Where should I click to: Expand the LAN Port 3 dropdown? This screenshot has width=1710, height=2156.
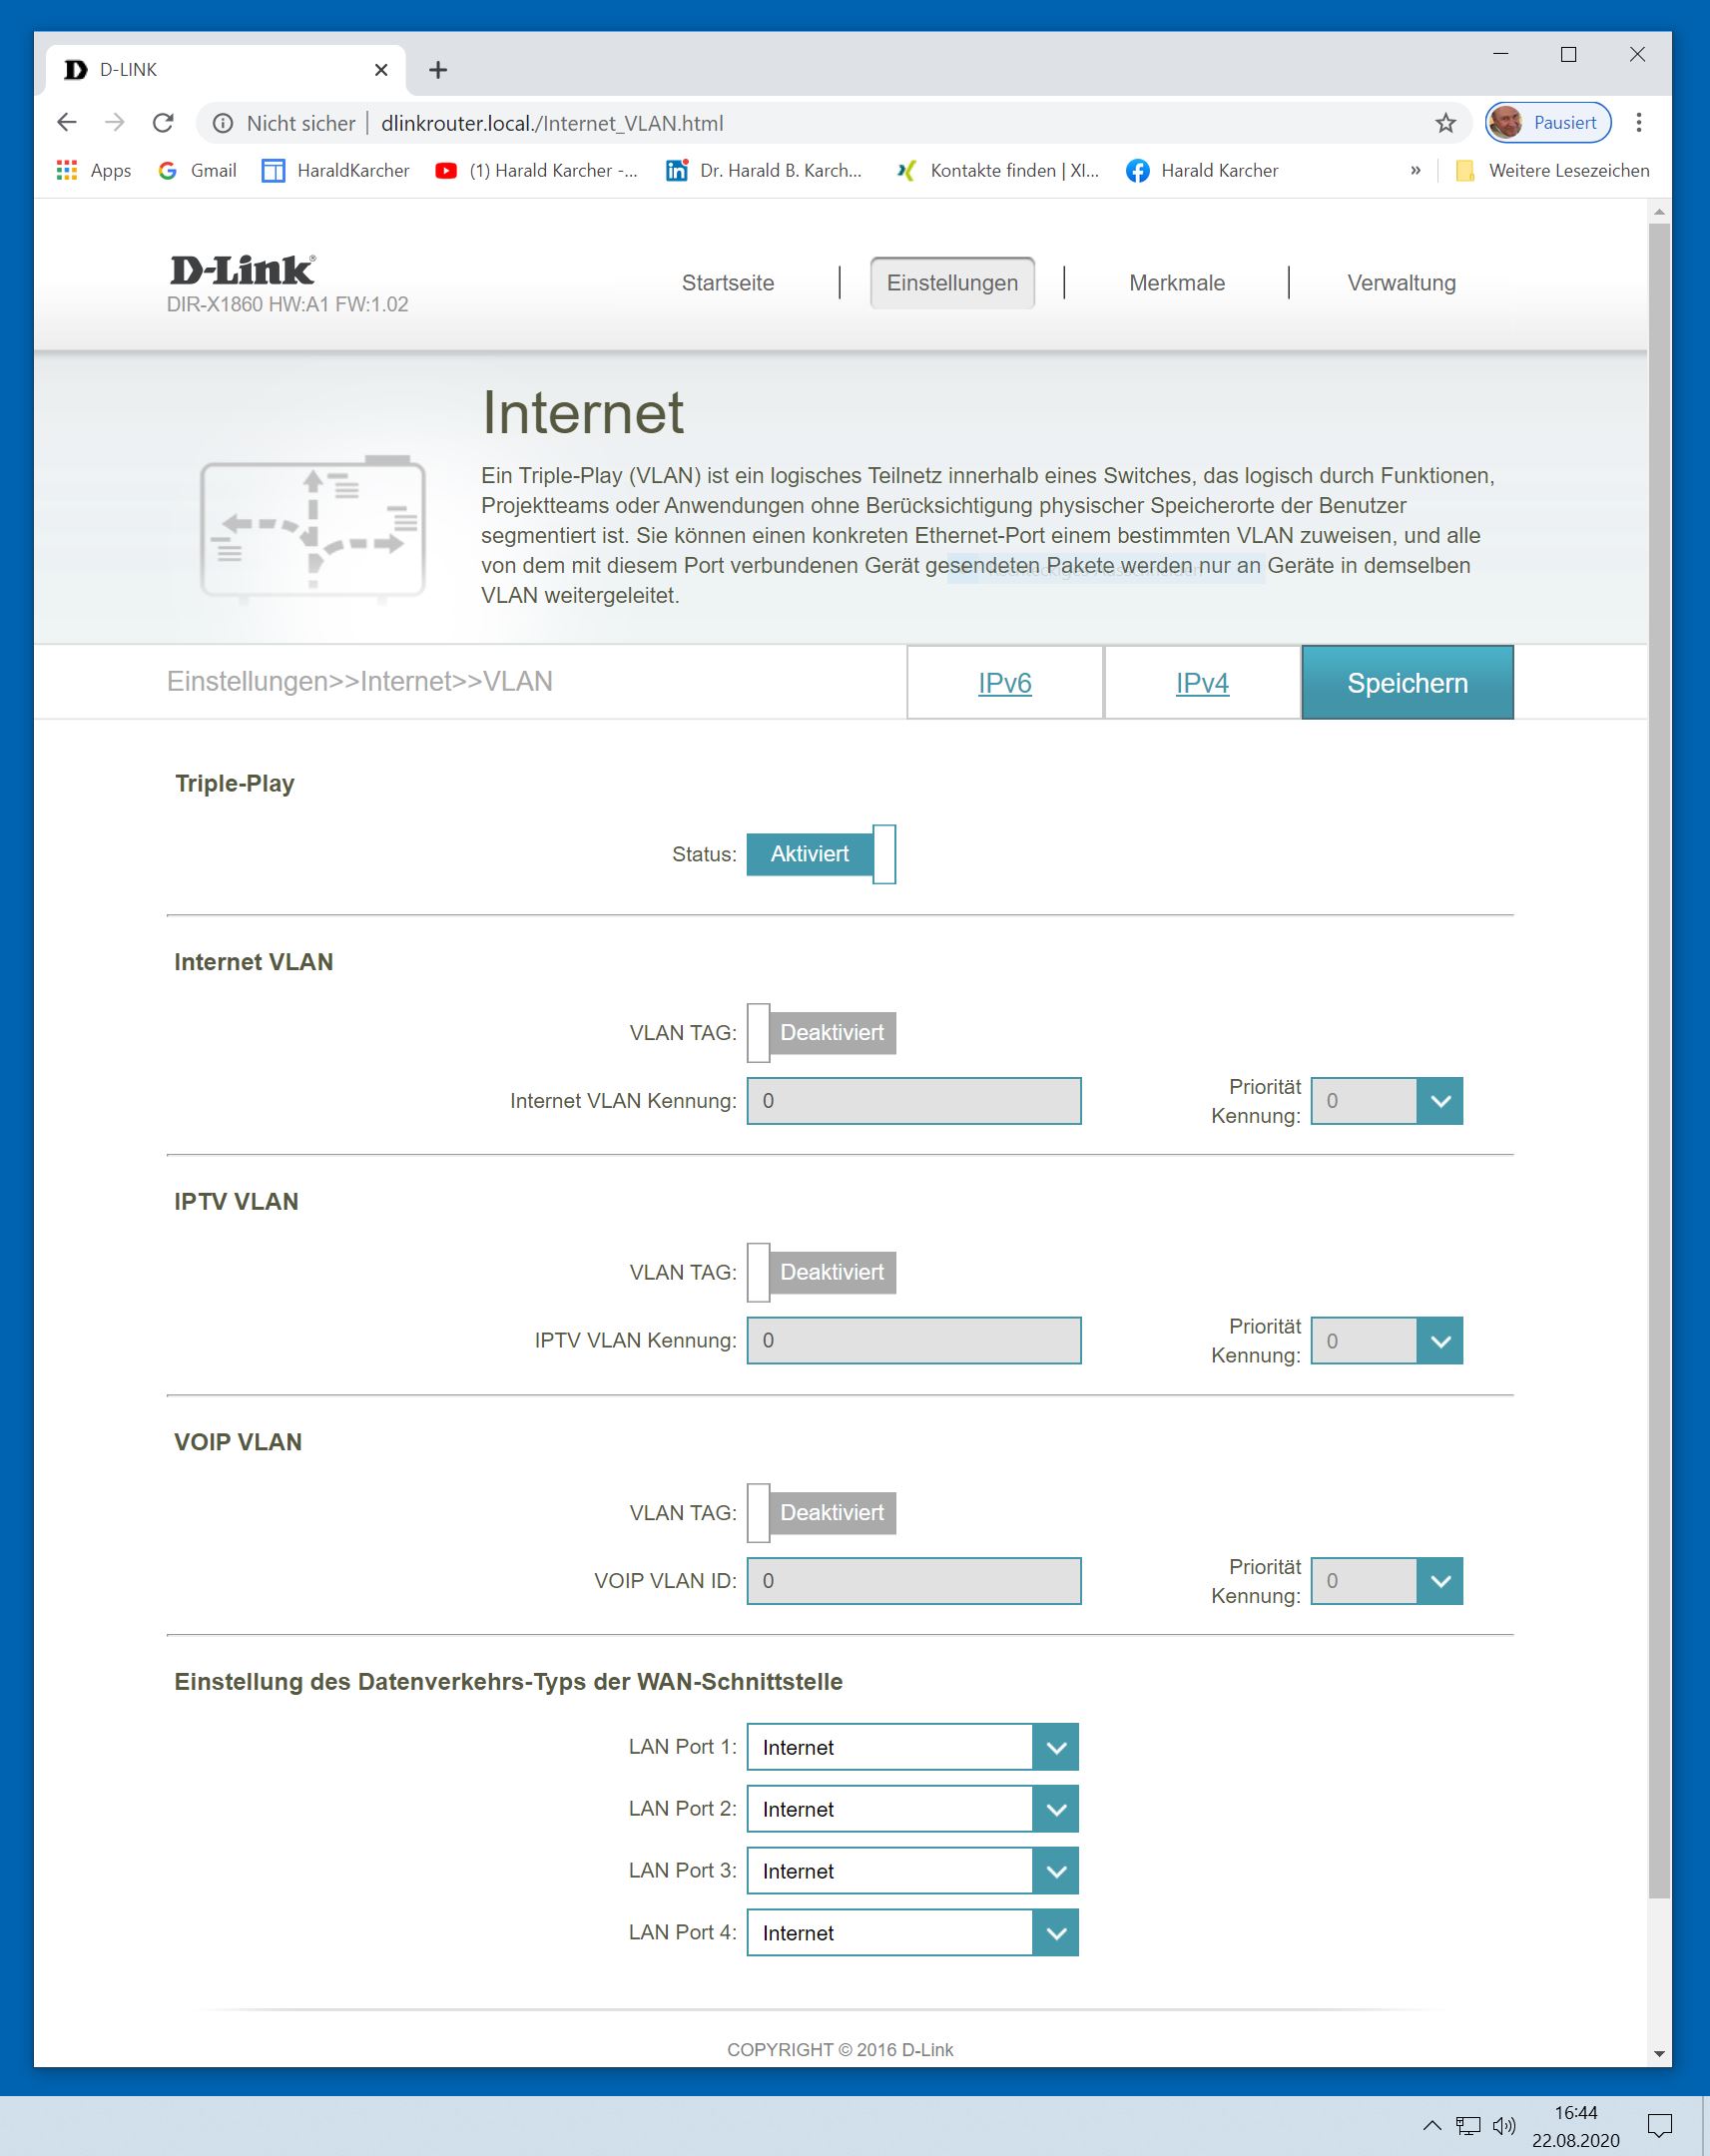point(912,1871)
